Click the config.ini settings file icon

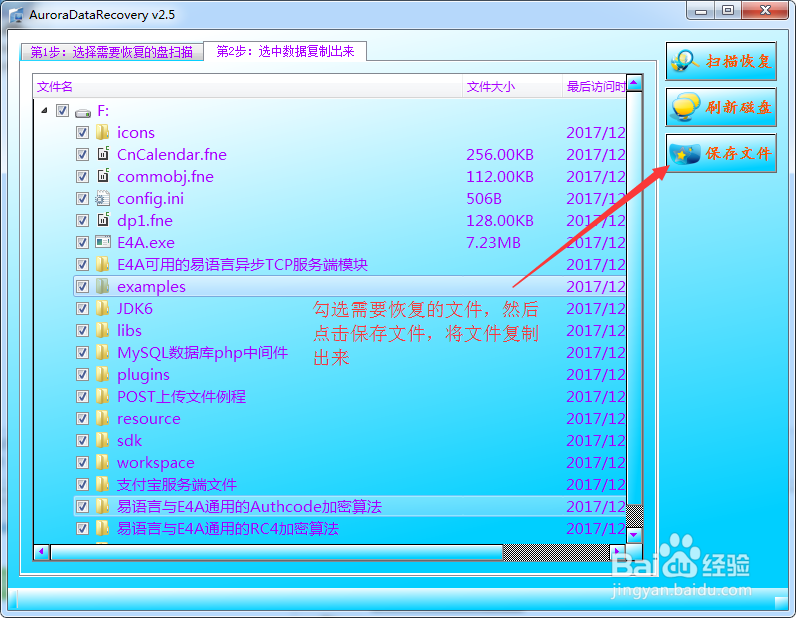pyautogui.click(x=103, y=198)
